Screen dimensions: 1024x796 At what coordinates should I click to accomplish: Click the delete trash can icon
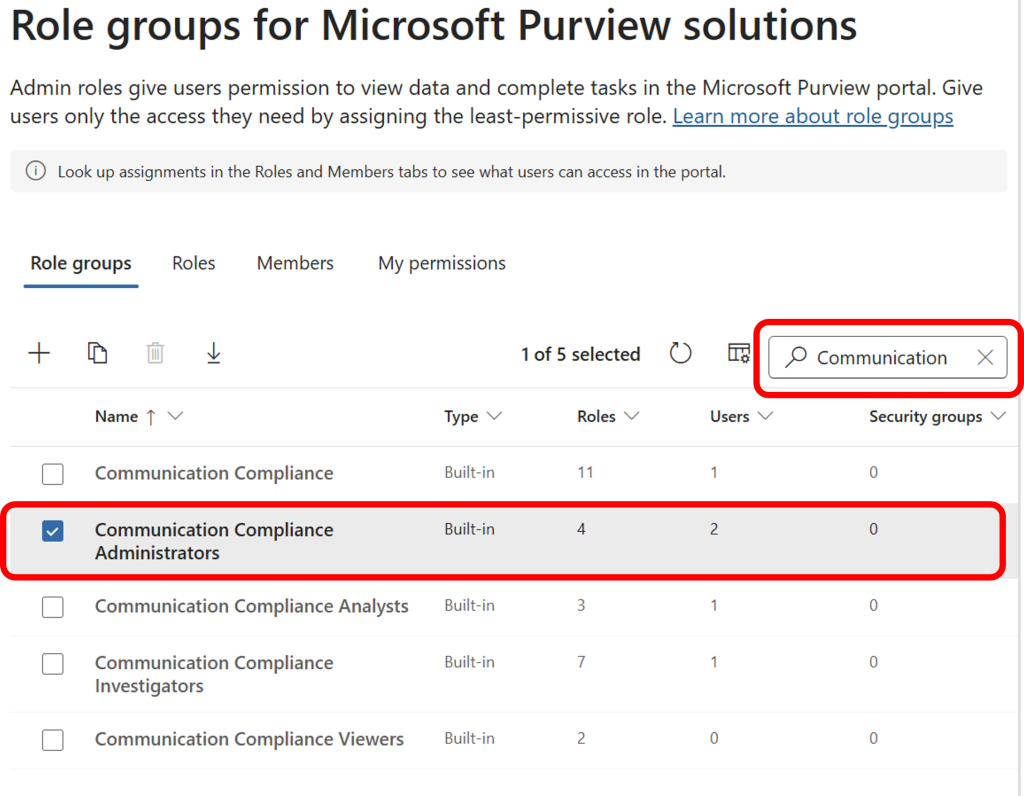pyautogui.click(x=155, y=353)
